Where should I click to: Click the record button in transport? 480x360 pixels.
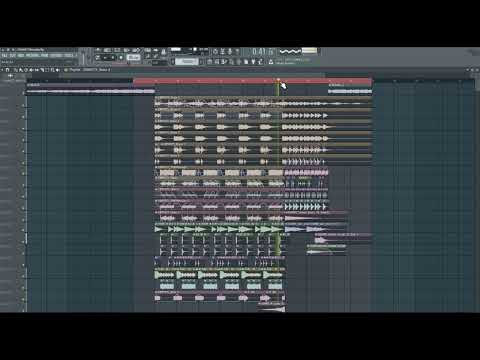point(121,57)
